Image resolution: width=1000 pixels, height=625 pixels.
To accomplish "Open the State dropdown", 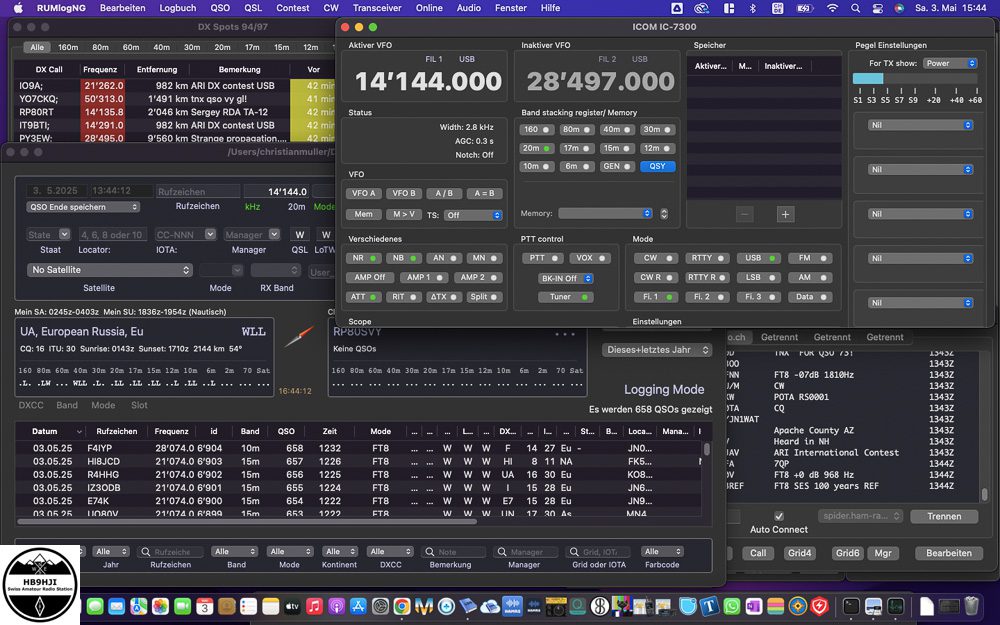I will [48, 235].
